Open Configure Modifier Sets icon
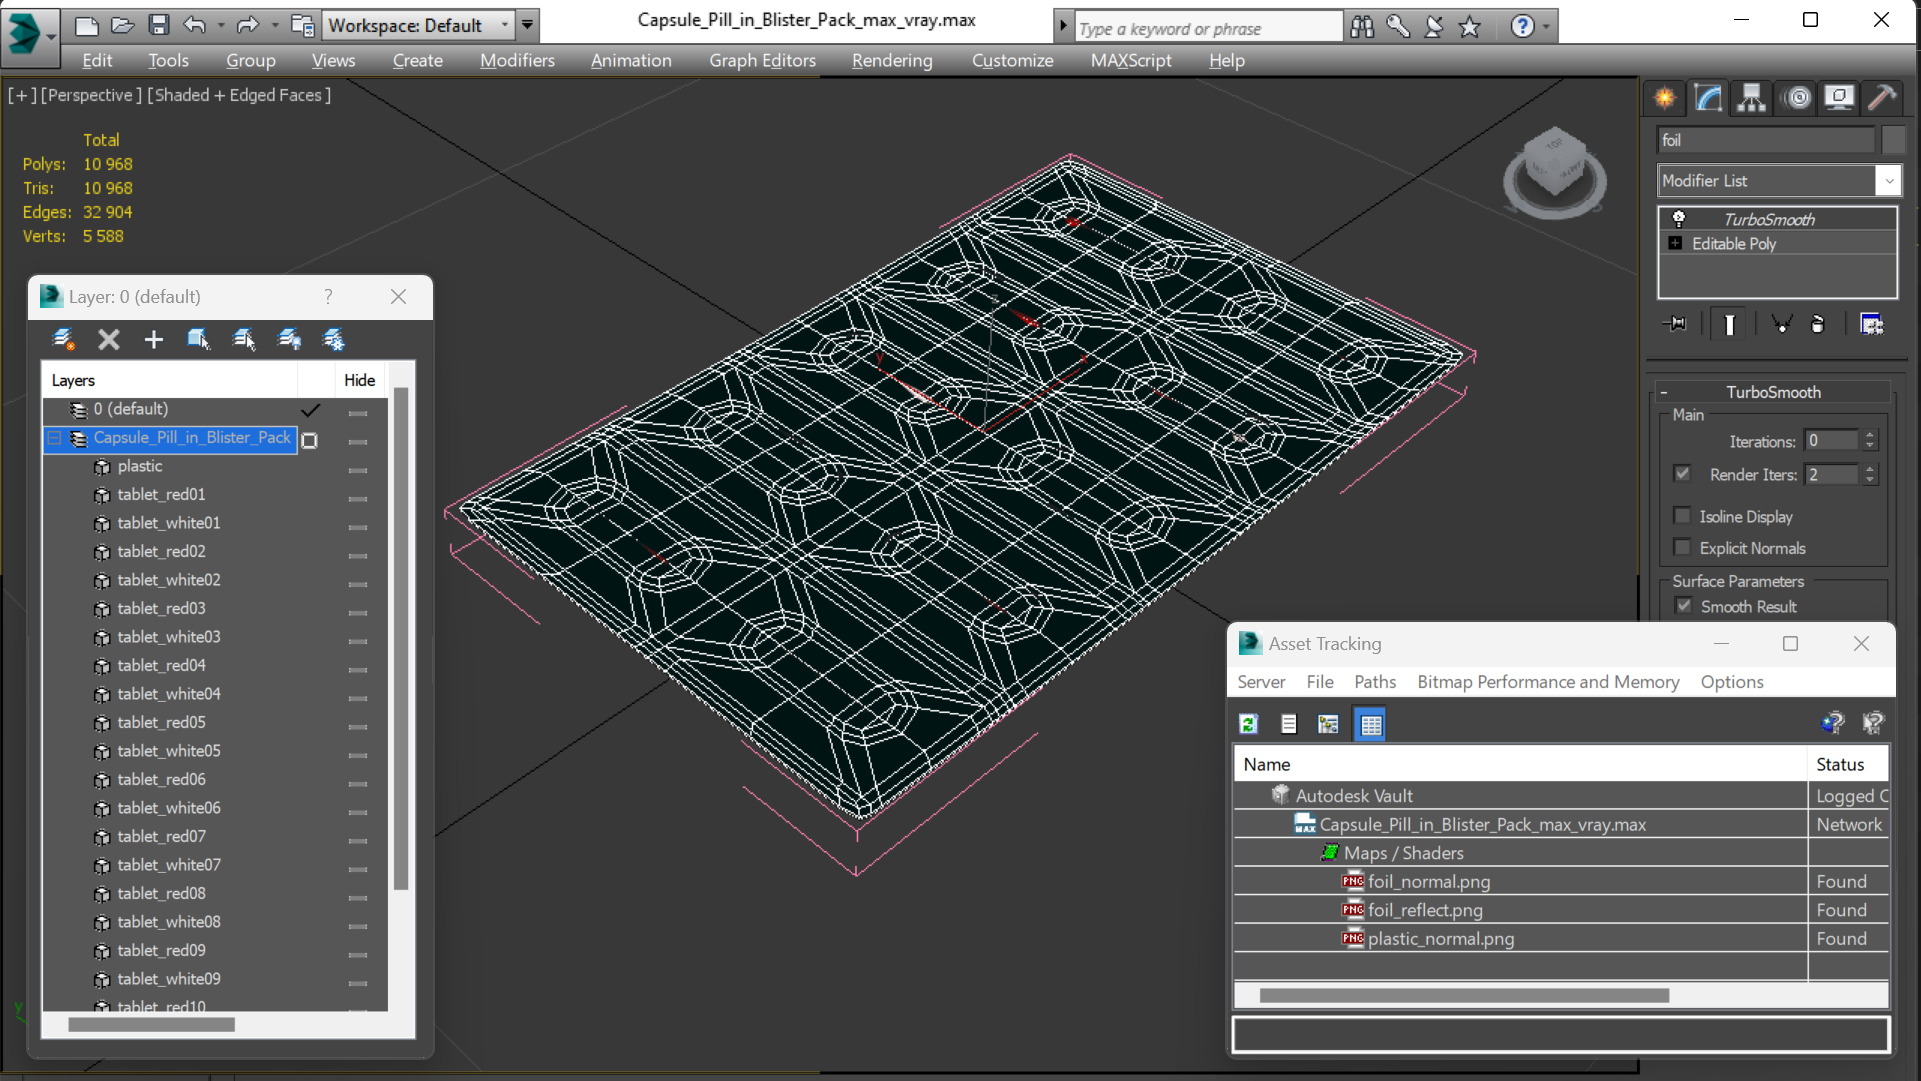The image size is (1921, 1081). click(1871, 324)
